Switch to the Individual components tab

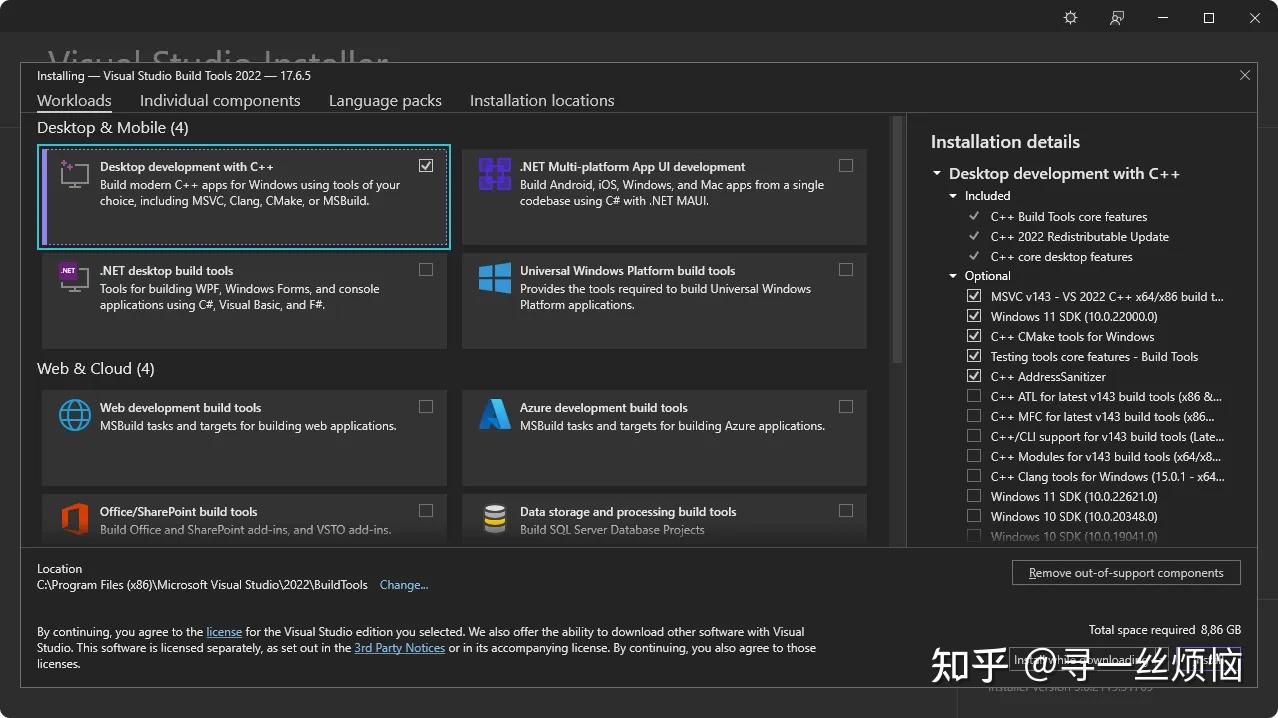[x=220, y=100]
